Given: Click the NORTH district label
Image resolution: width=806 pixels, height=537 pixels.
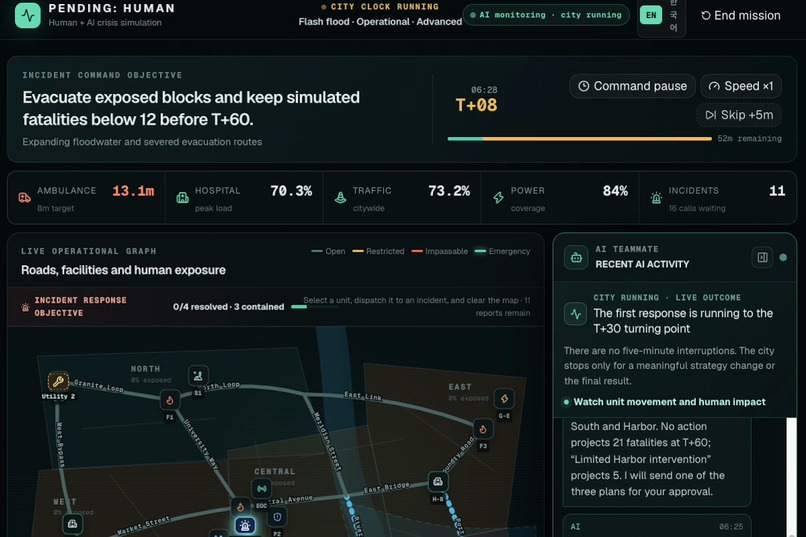Looking at the screenshot, I should 145,369.
